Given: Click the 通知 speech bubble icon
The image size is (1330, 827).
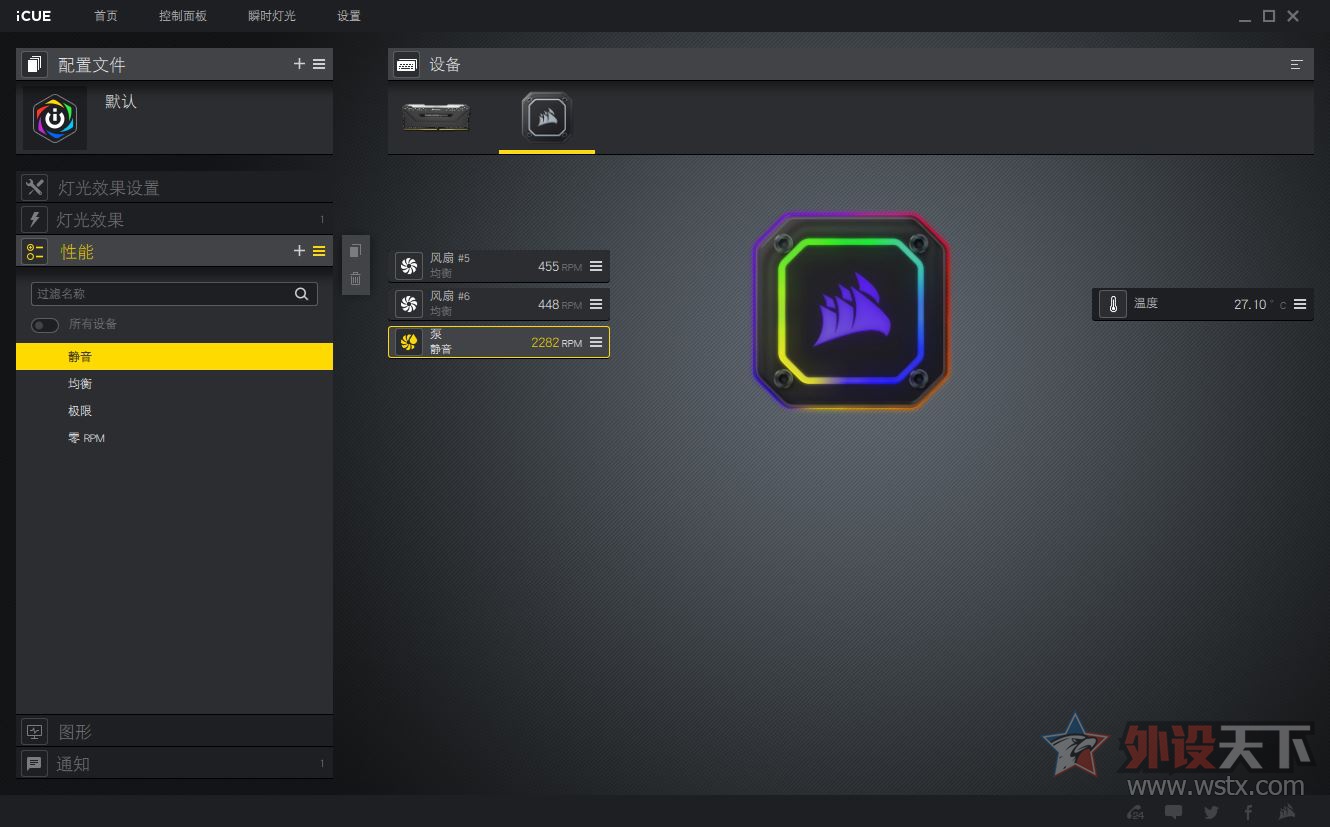Looking at the screenshot, I should pyautogui.click(x=35, y=763).
